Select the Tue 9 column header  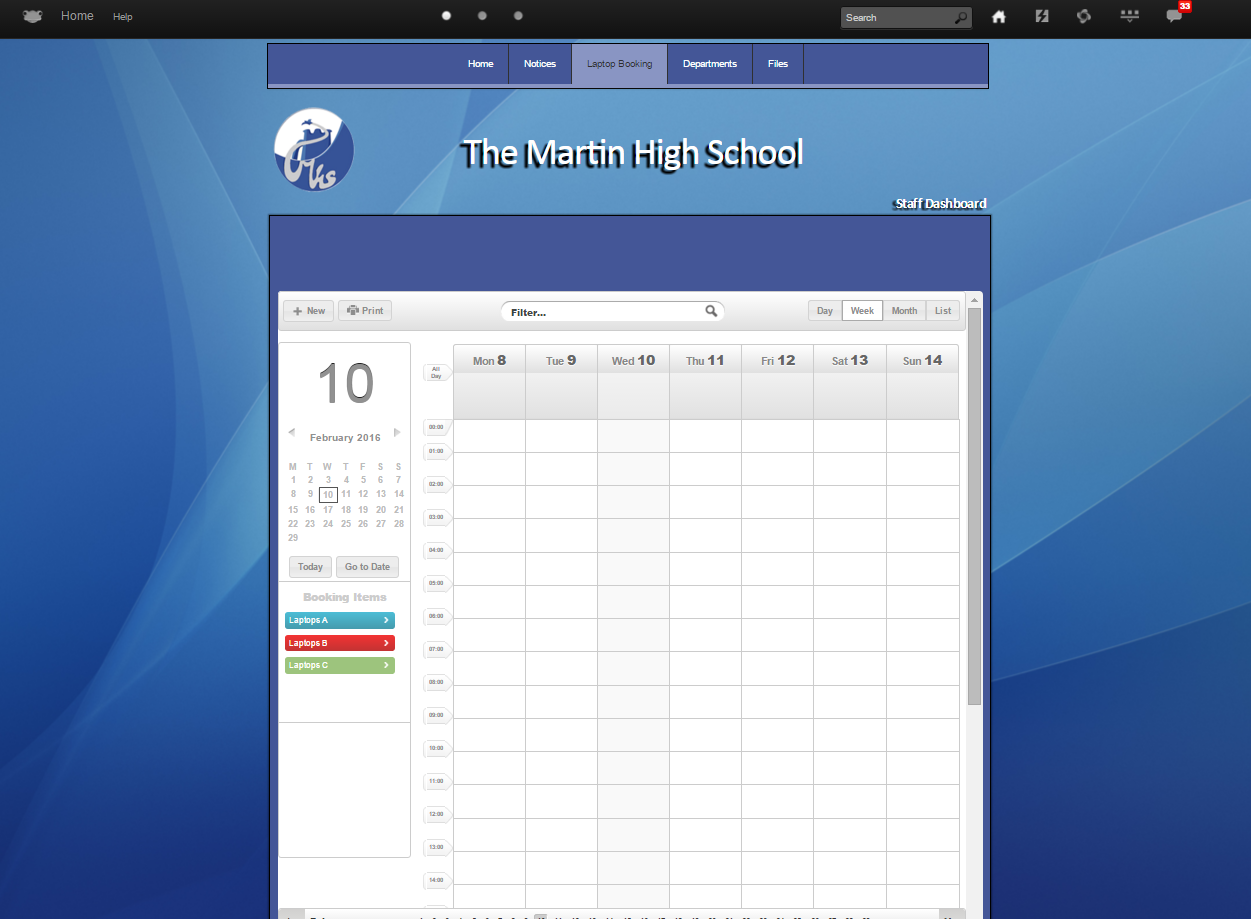pos(561,360)
